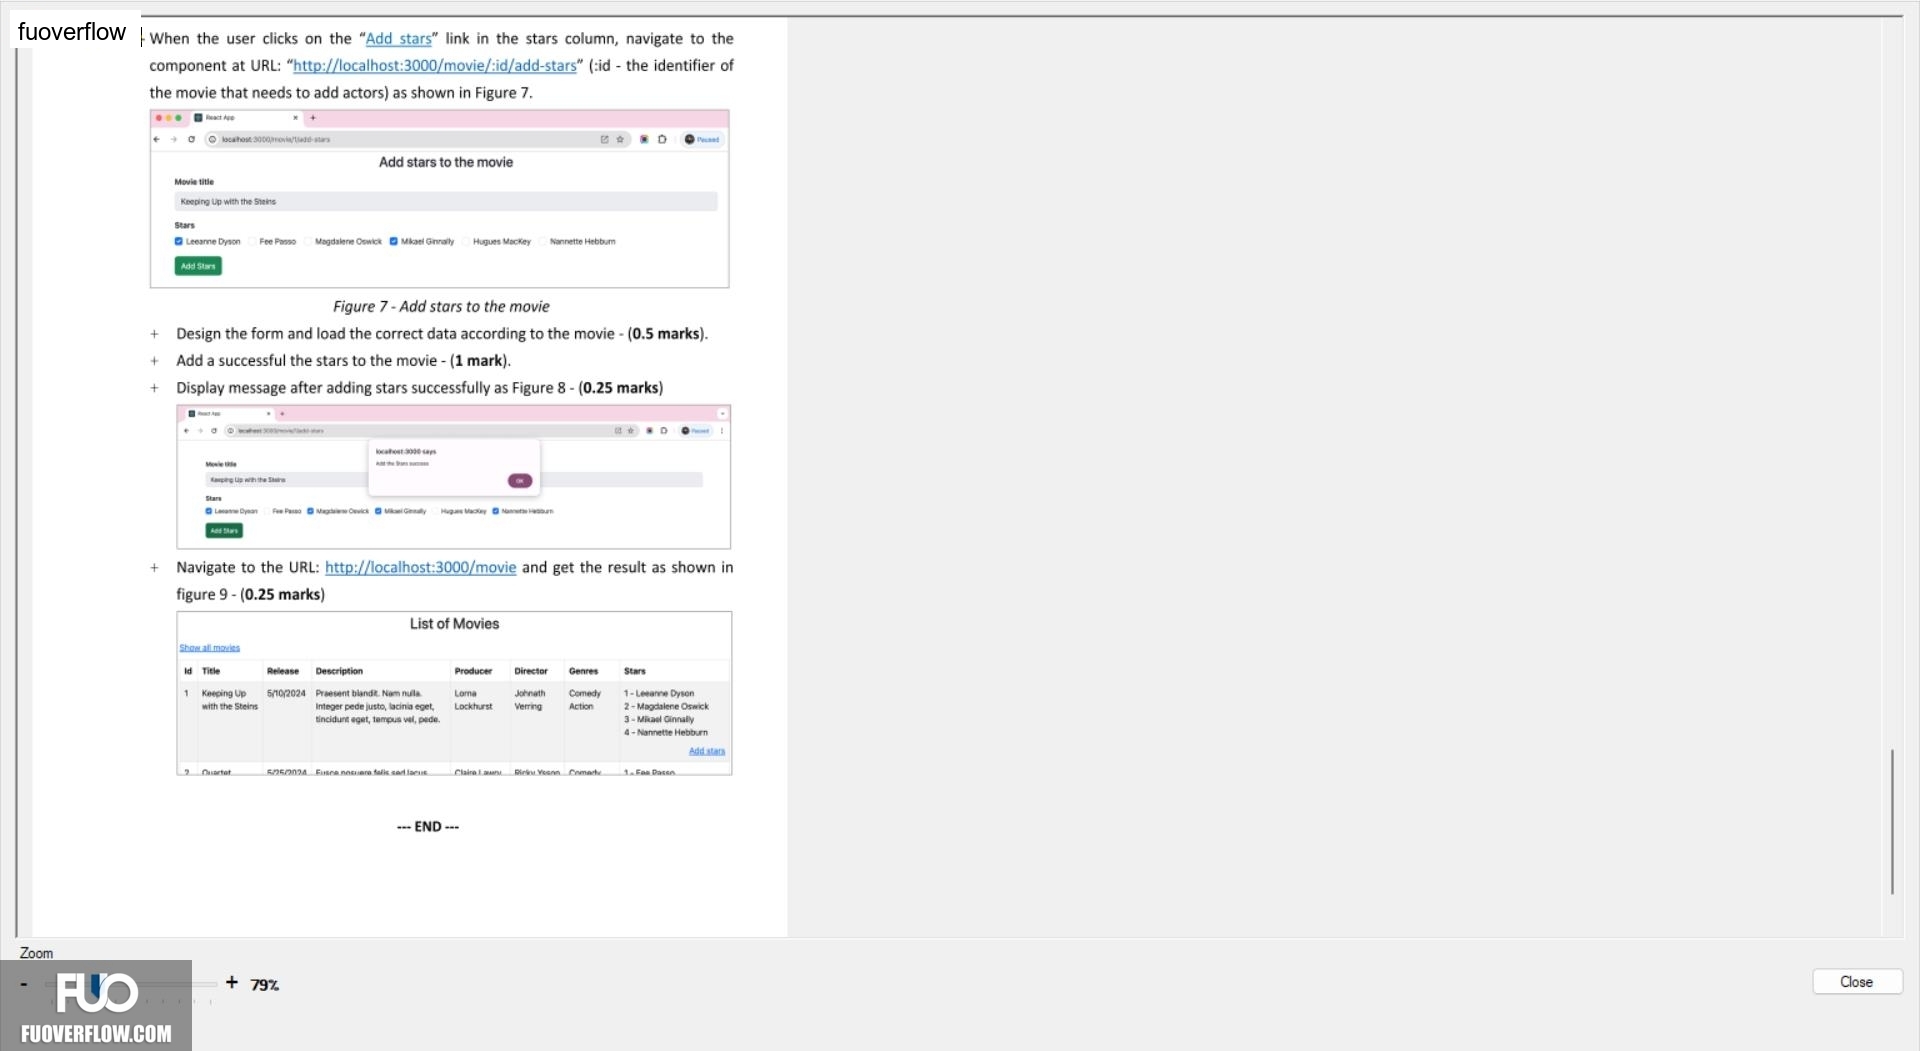Screen dimensions: 1920x1051
Task: Click the "Figure 7 - Add stars to the movie" caption
Action: [441, 307]
